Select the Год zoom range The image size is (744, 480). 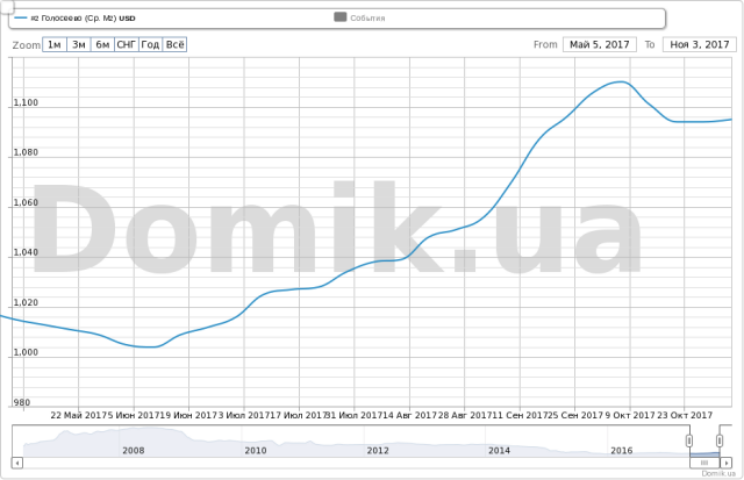pyautogui.click(x=150, y=45)
